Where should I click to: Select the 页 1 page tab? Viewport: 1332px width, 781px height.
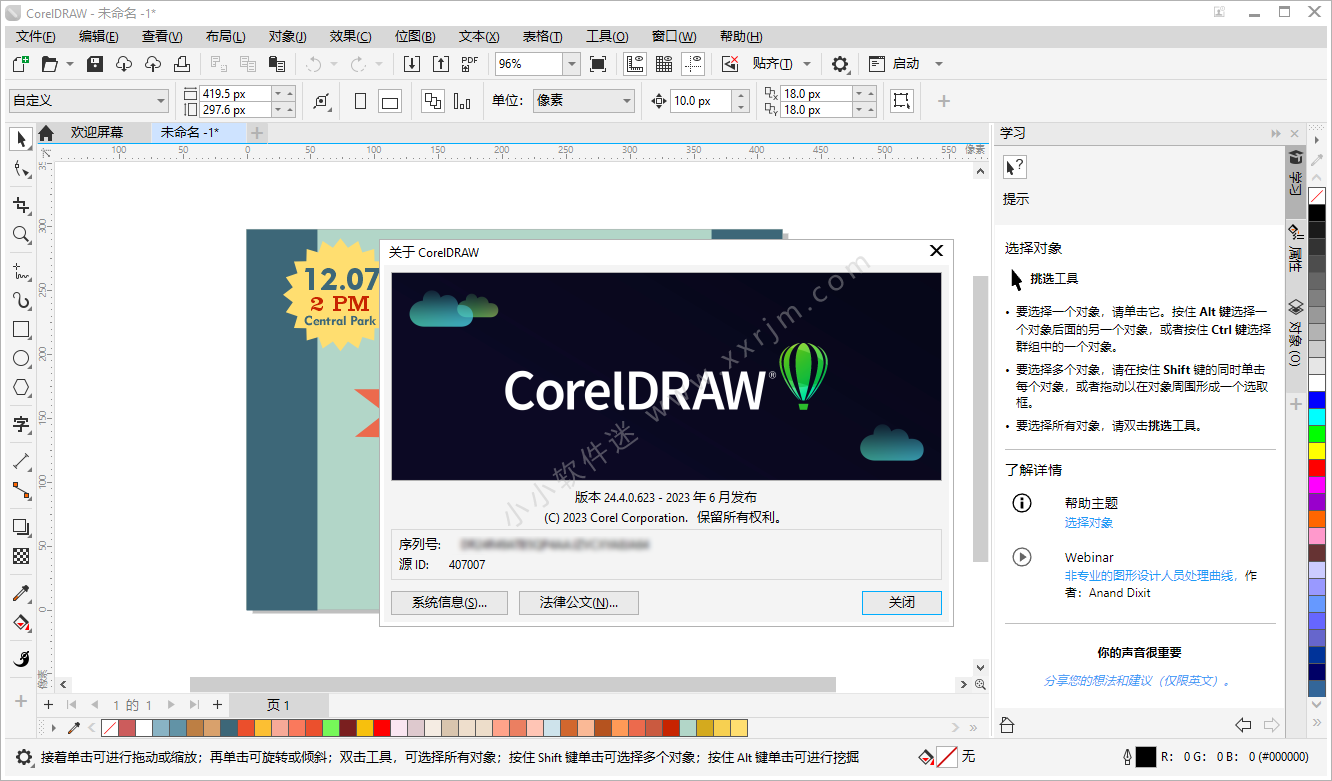(x=278, y=705)
